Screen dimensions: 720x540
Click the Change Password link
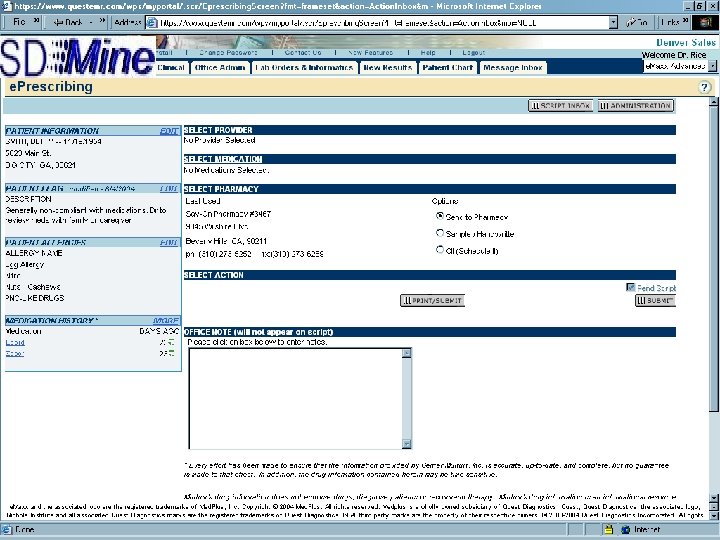[228, 53]
